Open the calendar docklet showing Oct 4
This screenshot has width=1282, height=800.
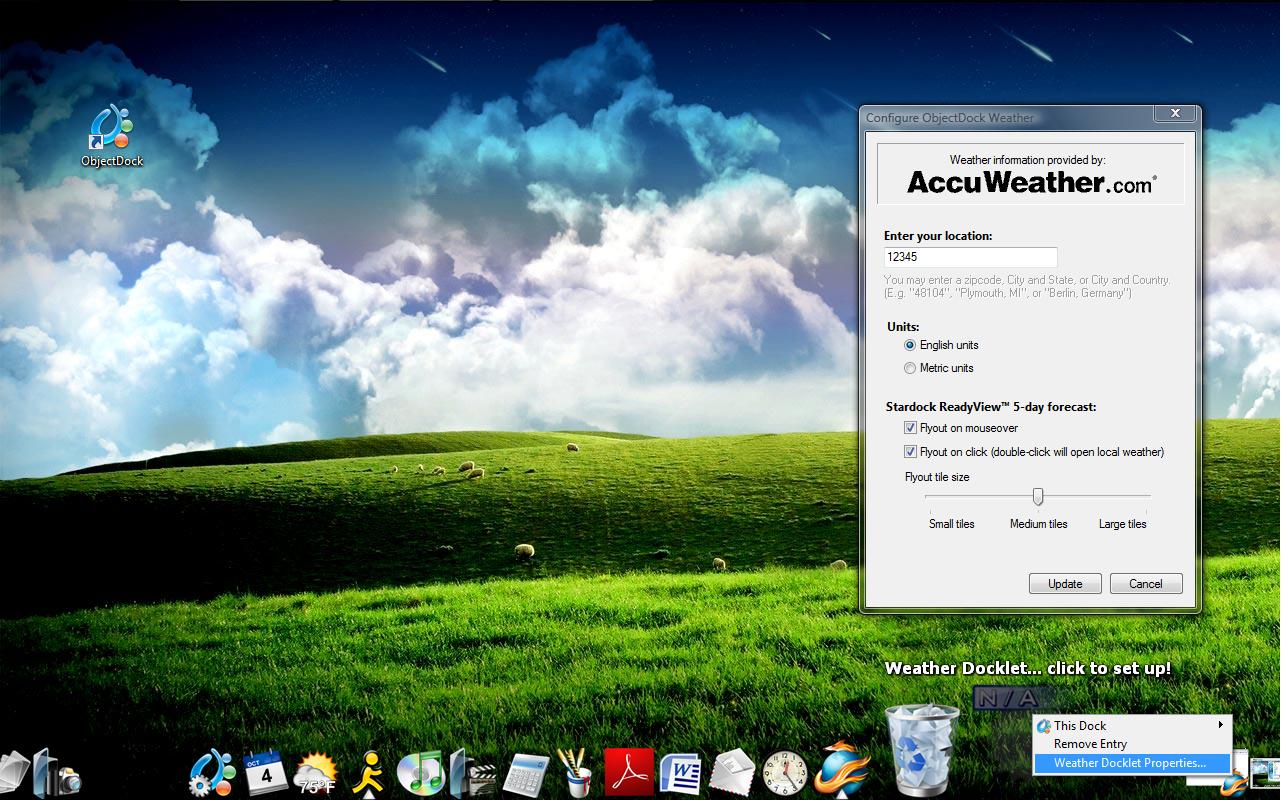[x=266, y=773]
